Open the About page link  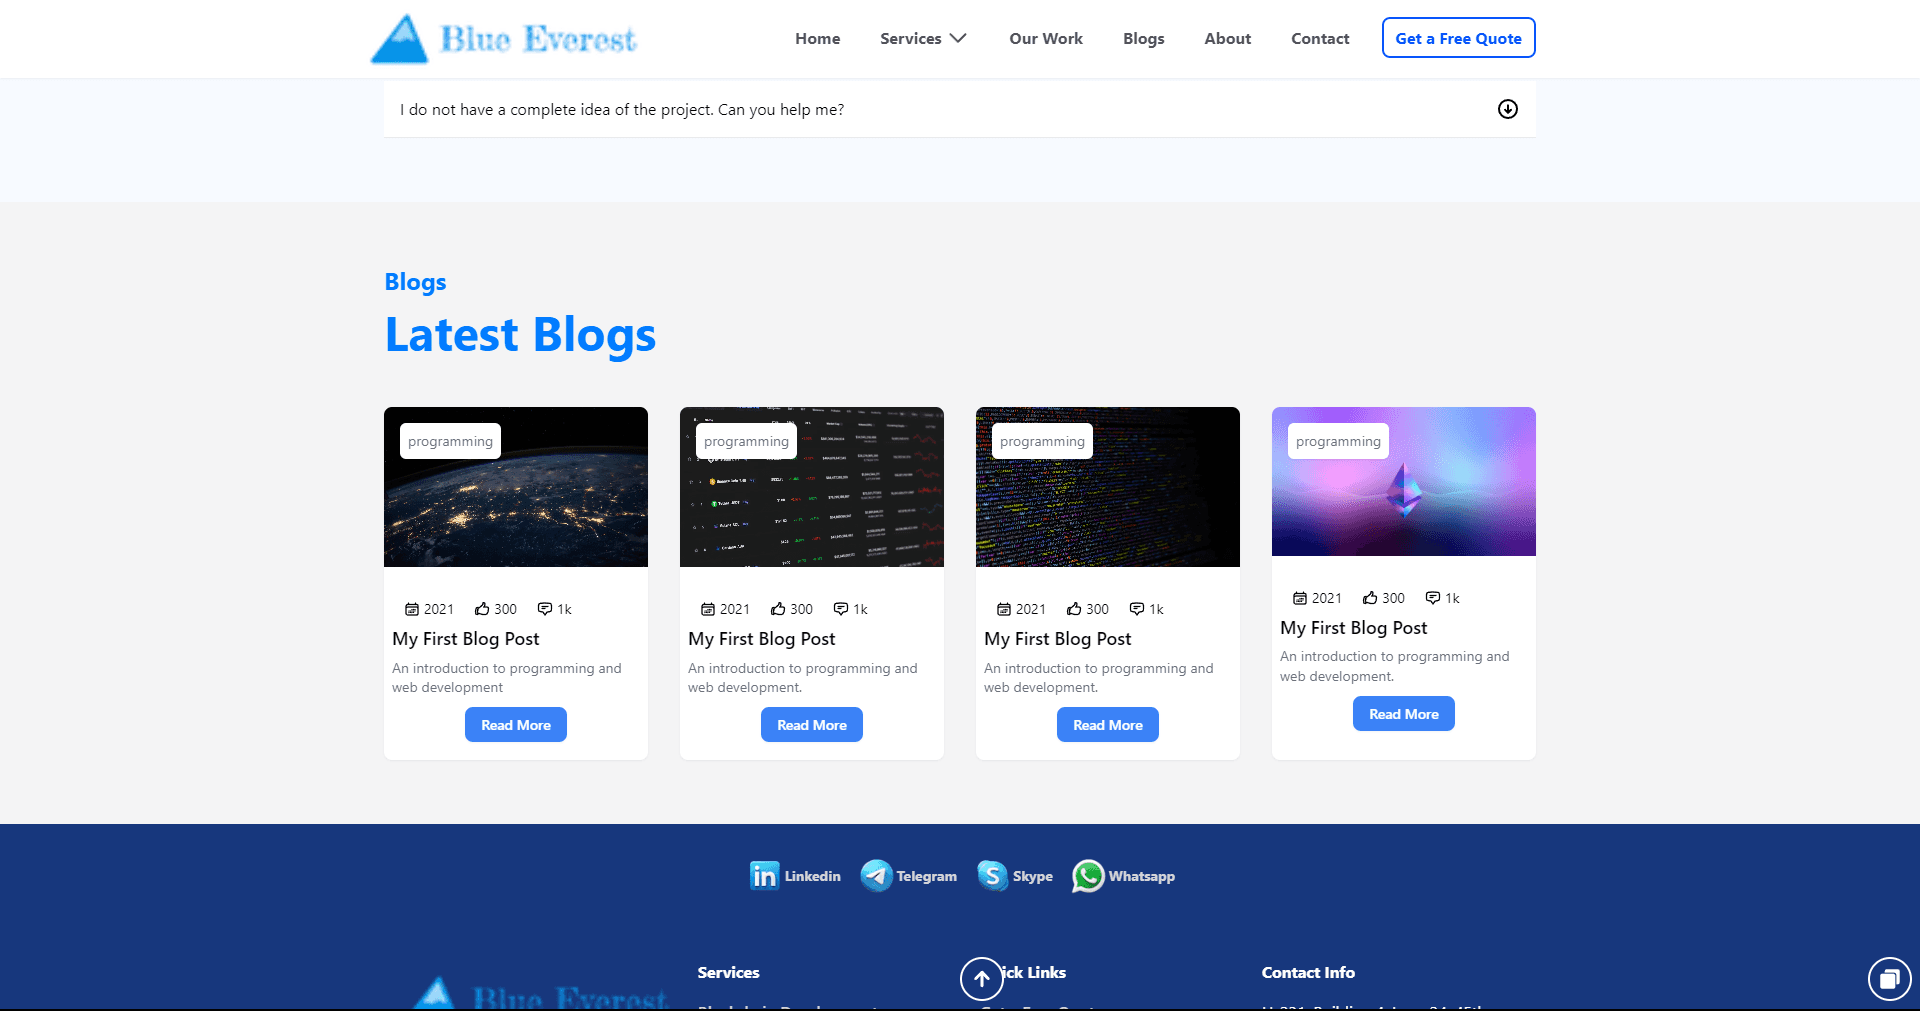pos(1227,38)
